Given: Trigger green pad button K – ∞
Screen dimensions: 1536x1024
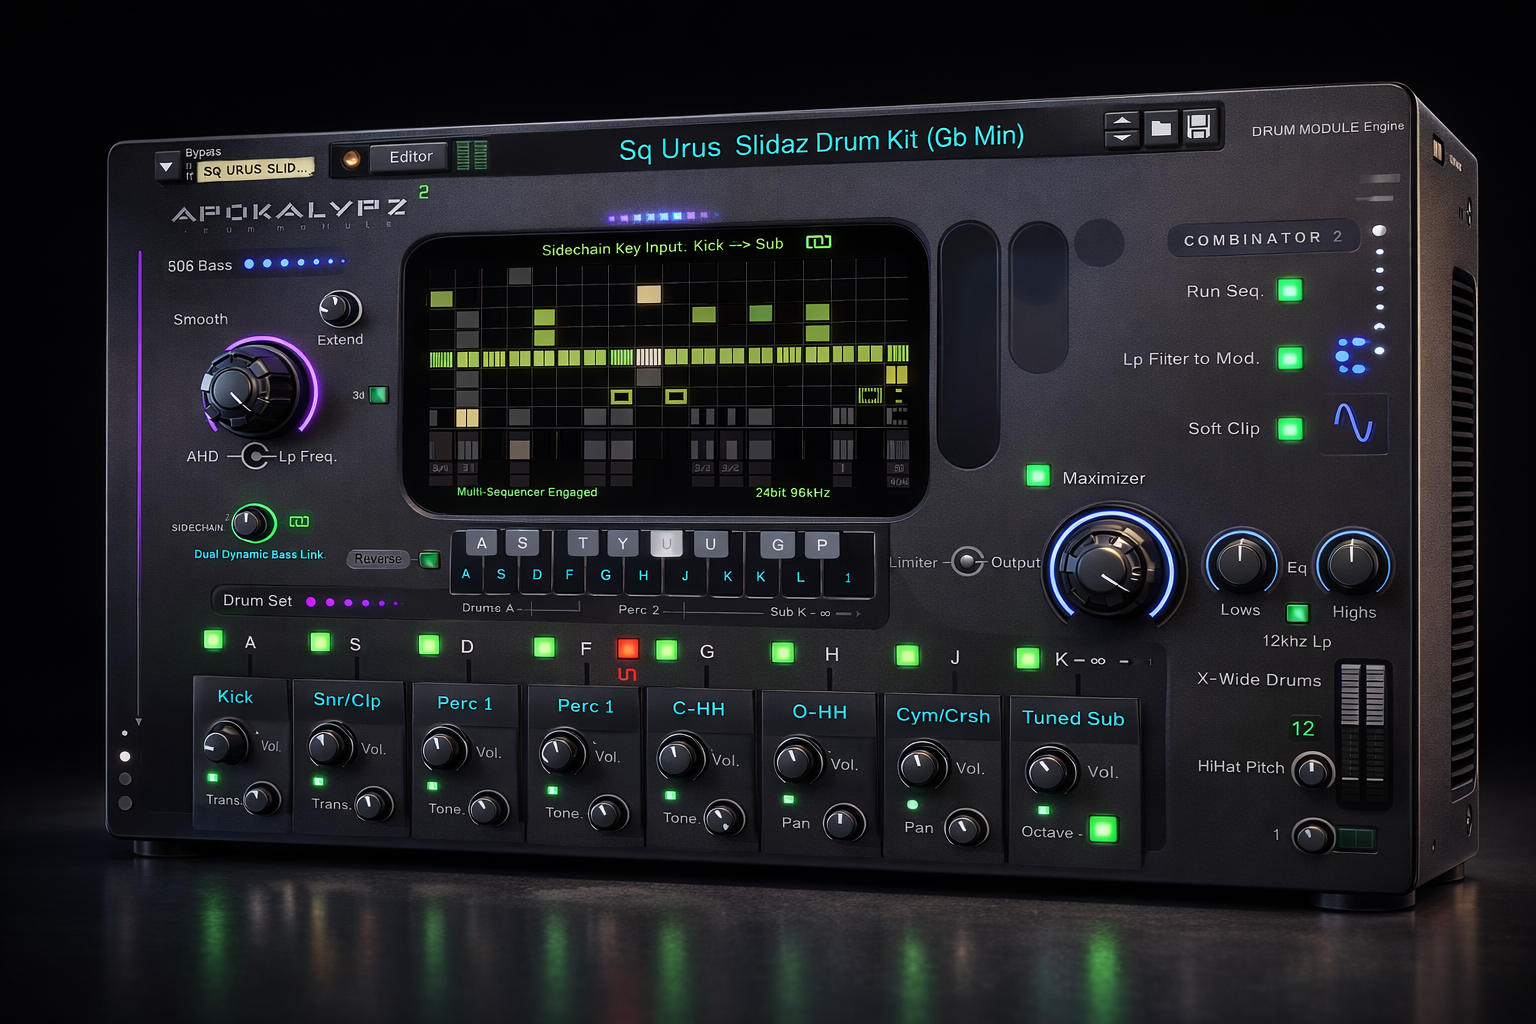Looking at the screenshot, I should (x=1028, y=658).
